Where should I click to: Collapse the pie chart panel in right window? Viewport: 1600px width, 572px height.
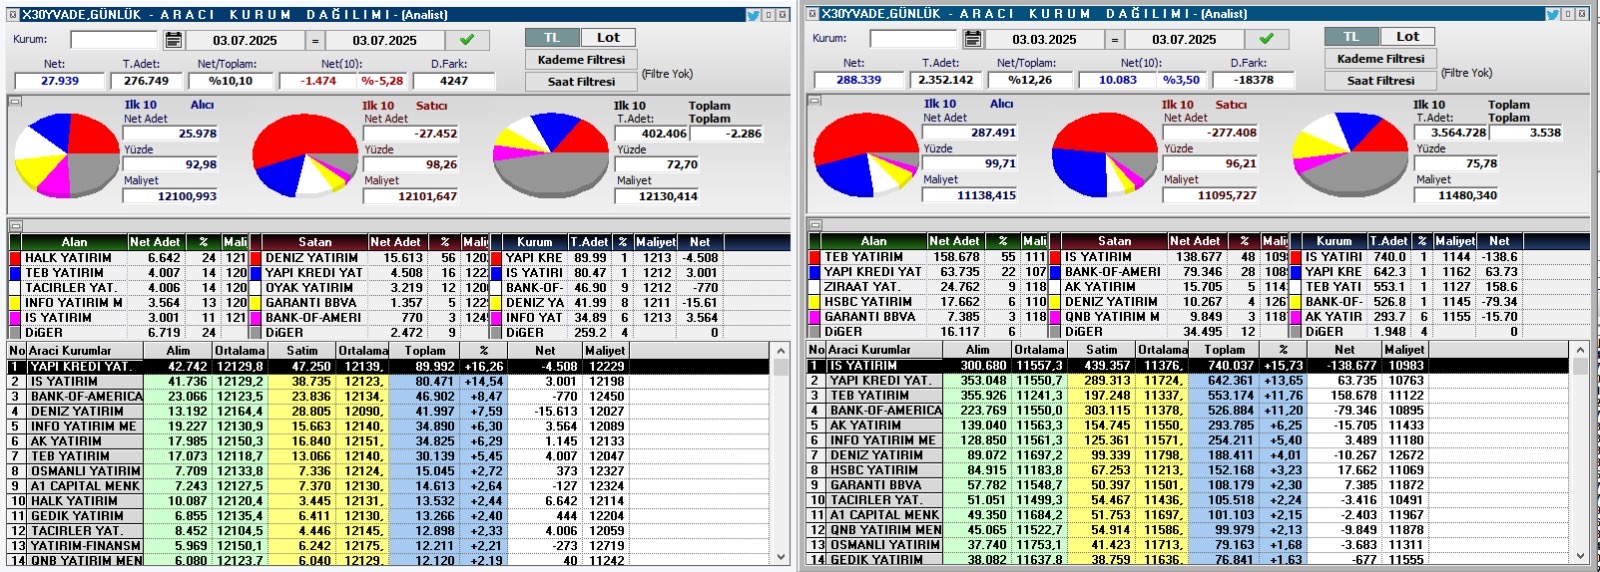click(x=815, y=100)
